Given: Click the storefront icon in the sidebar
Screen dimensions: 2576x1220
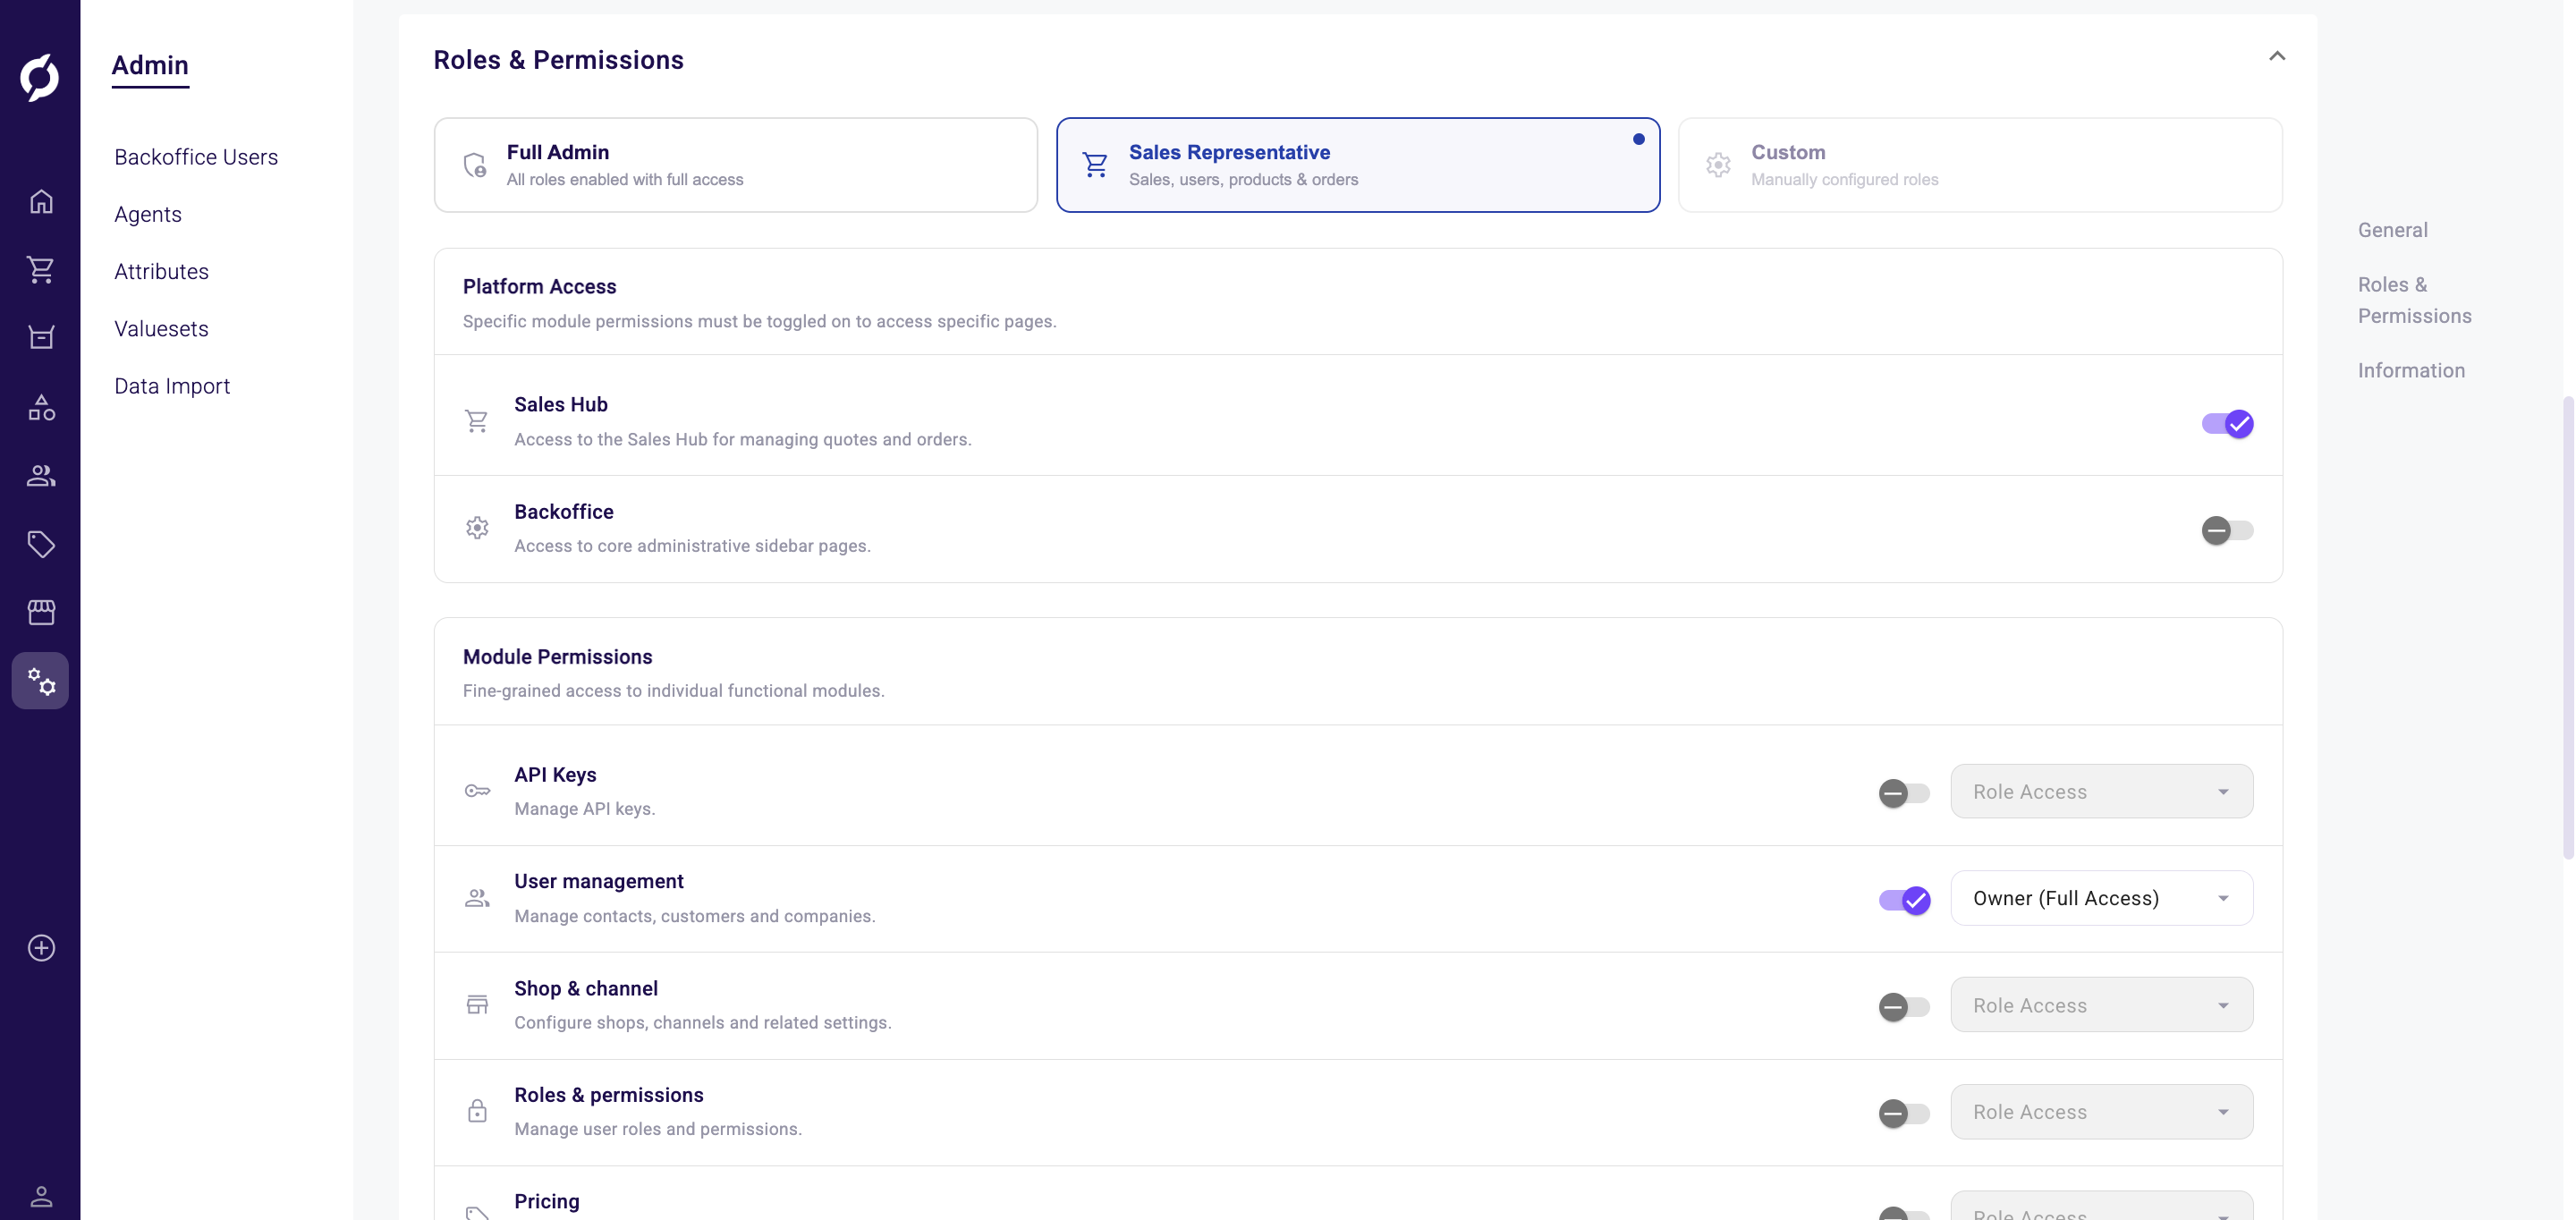Looking at the screenshot, I should [41, 612].
